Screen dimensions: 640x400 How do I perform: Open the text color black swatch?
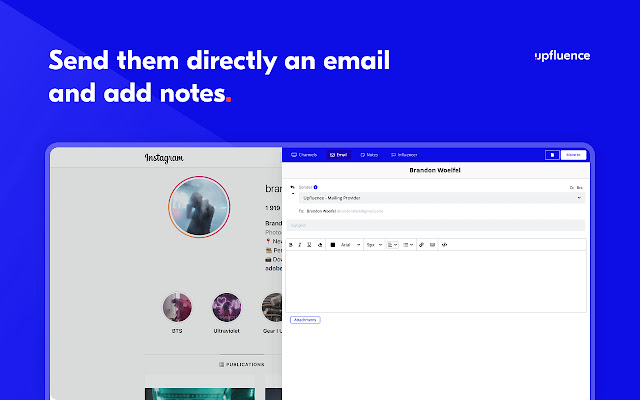coord(333,245)
